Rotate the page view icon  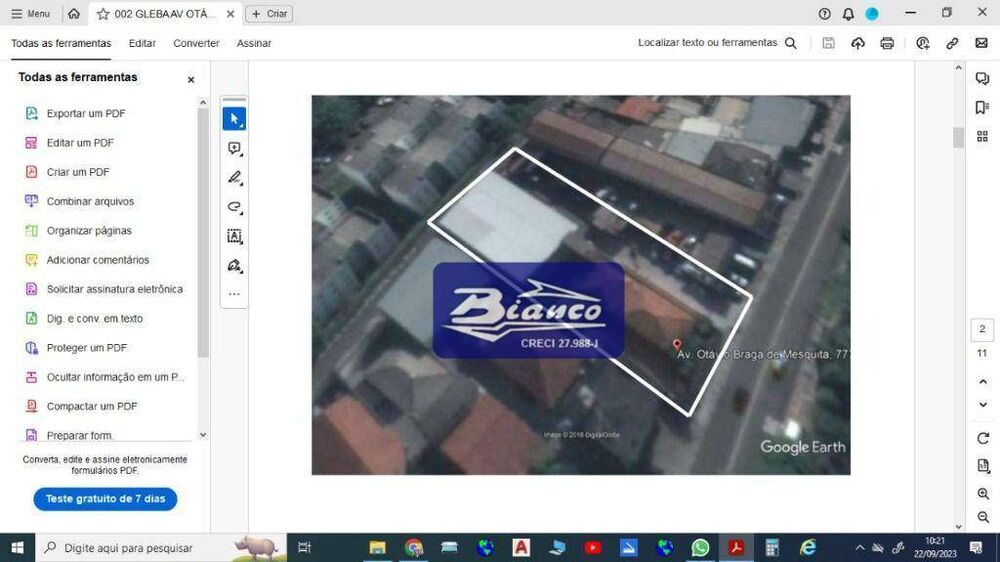pyautogui.click(x=983, y=438)
